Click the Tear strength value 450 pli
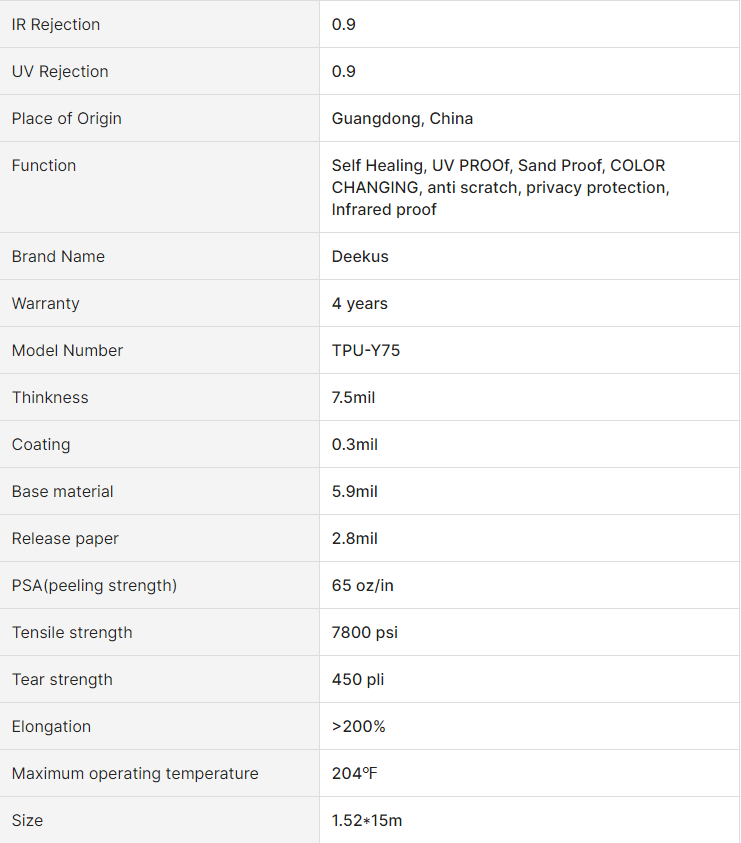 [x=358, y=679]
